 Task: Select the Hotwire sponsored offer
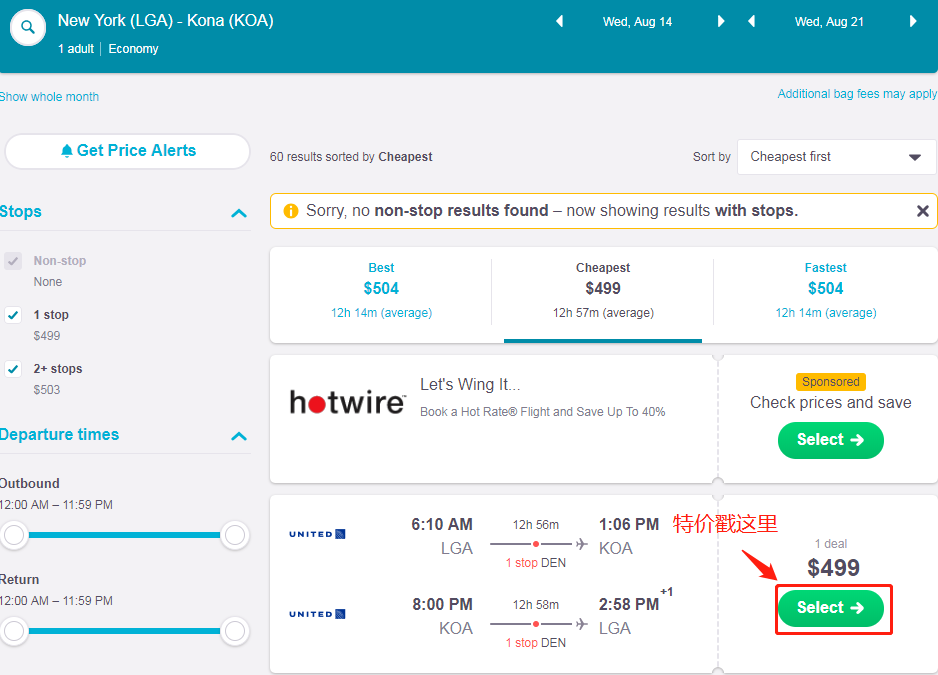(x=830, y=440)
